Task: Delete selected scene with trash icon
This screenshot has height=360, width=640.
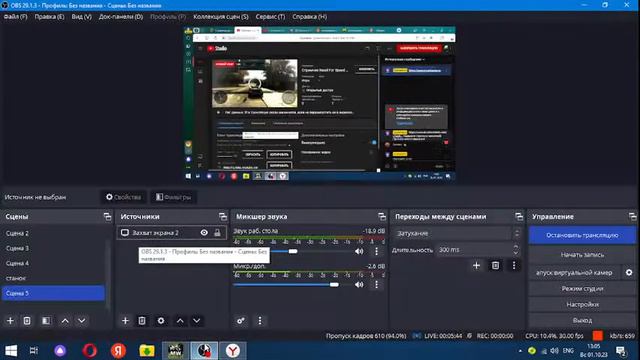Action: pyautogui.click(x=27, y=321)
